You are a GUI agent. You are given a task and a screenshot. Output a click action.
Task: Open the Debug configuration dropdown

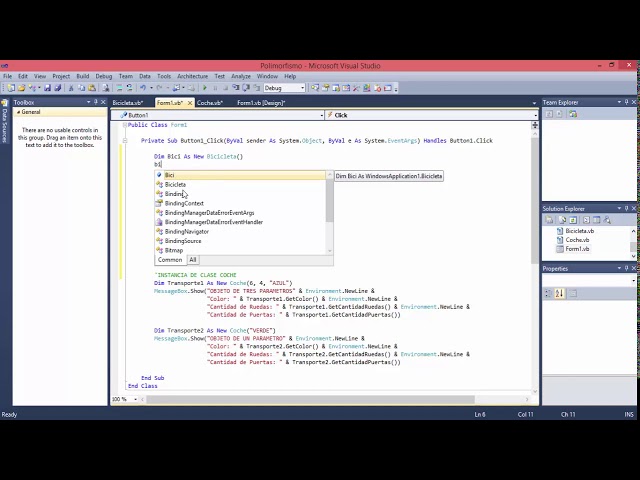302,88
